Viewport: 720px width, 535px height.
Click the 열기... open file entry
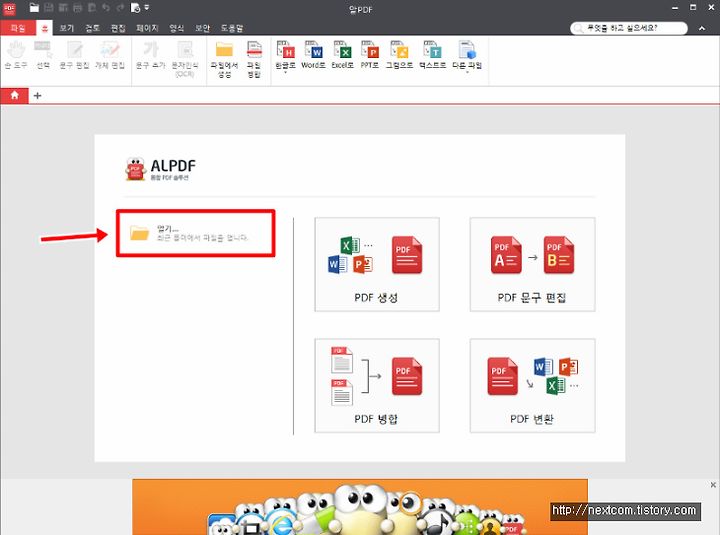[196, 233]
